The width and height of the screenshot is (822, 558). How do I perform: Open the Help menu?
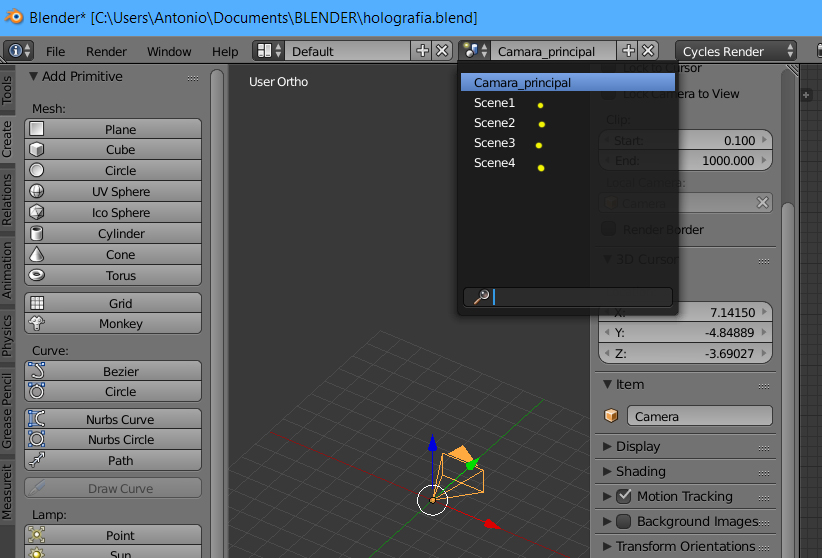225,51
